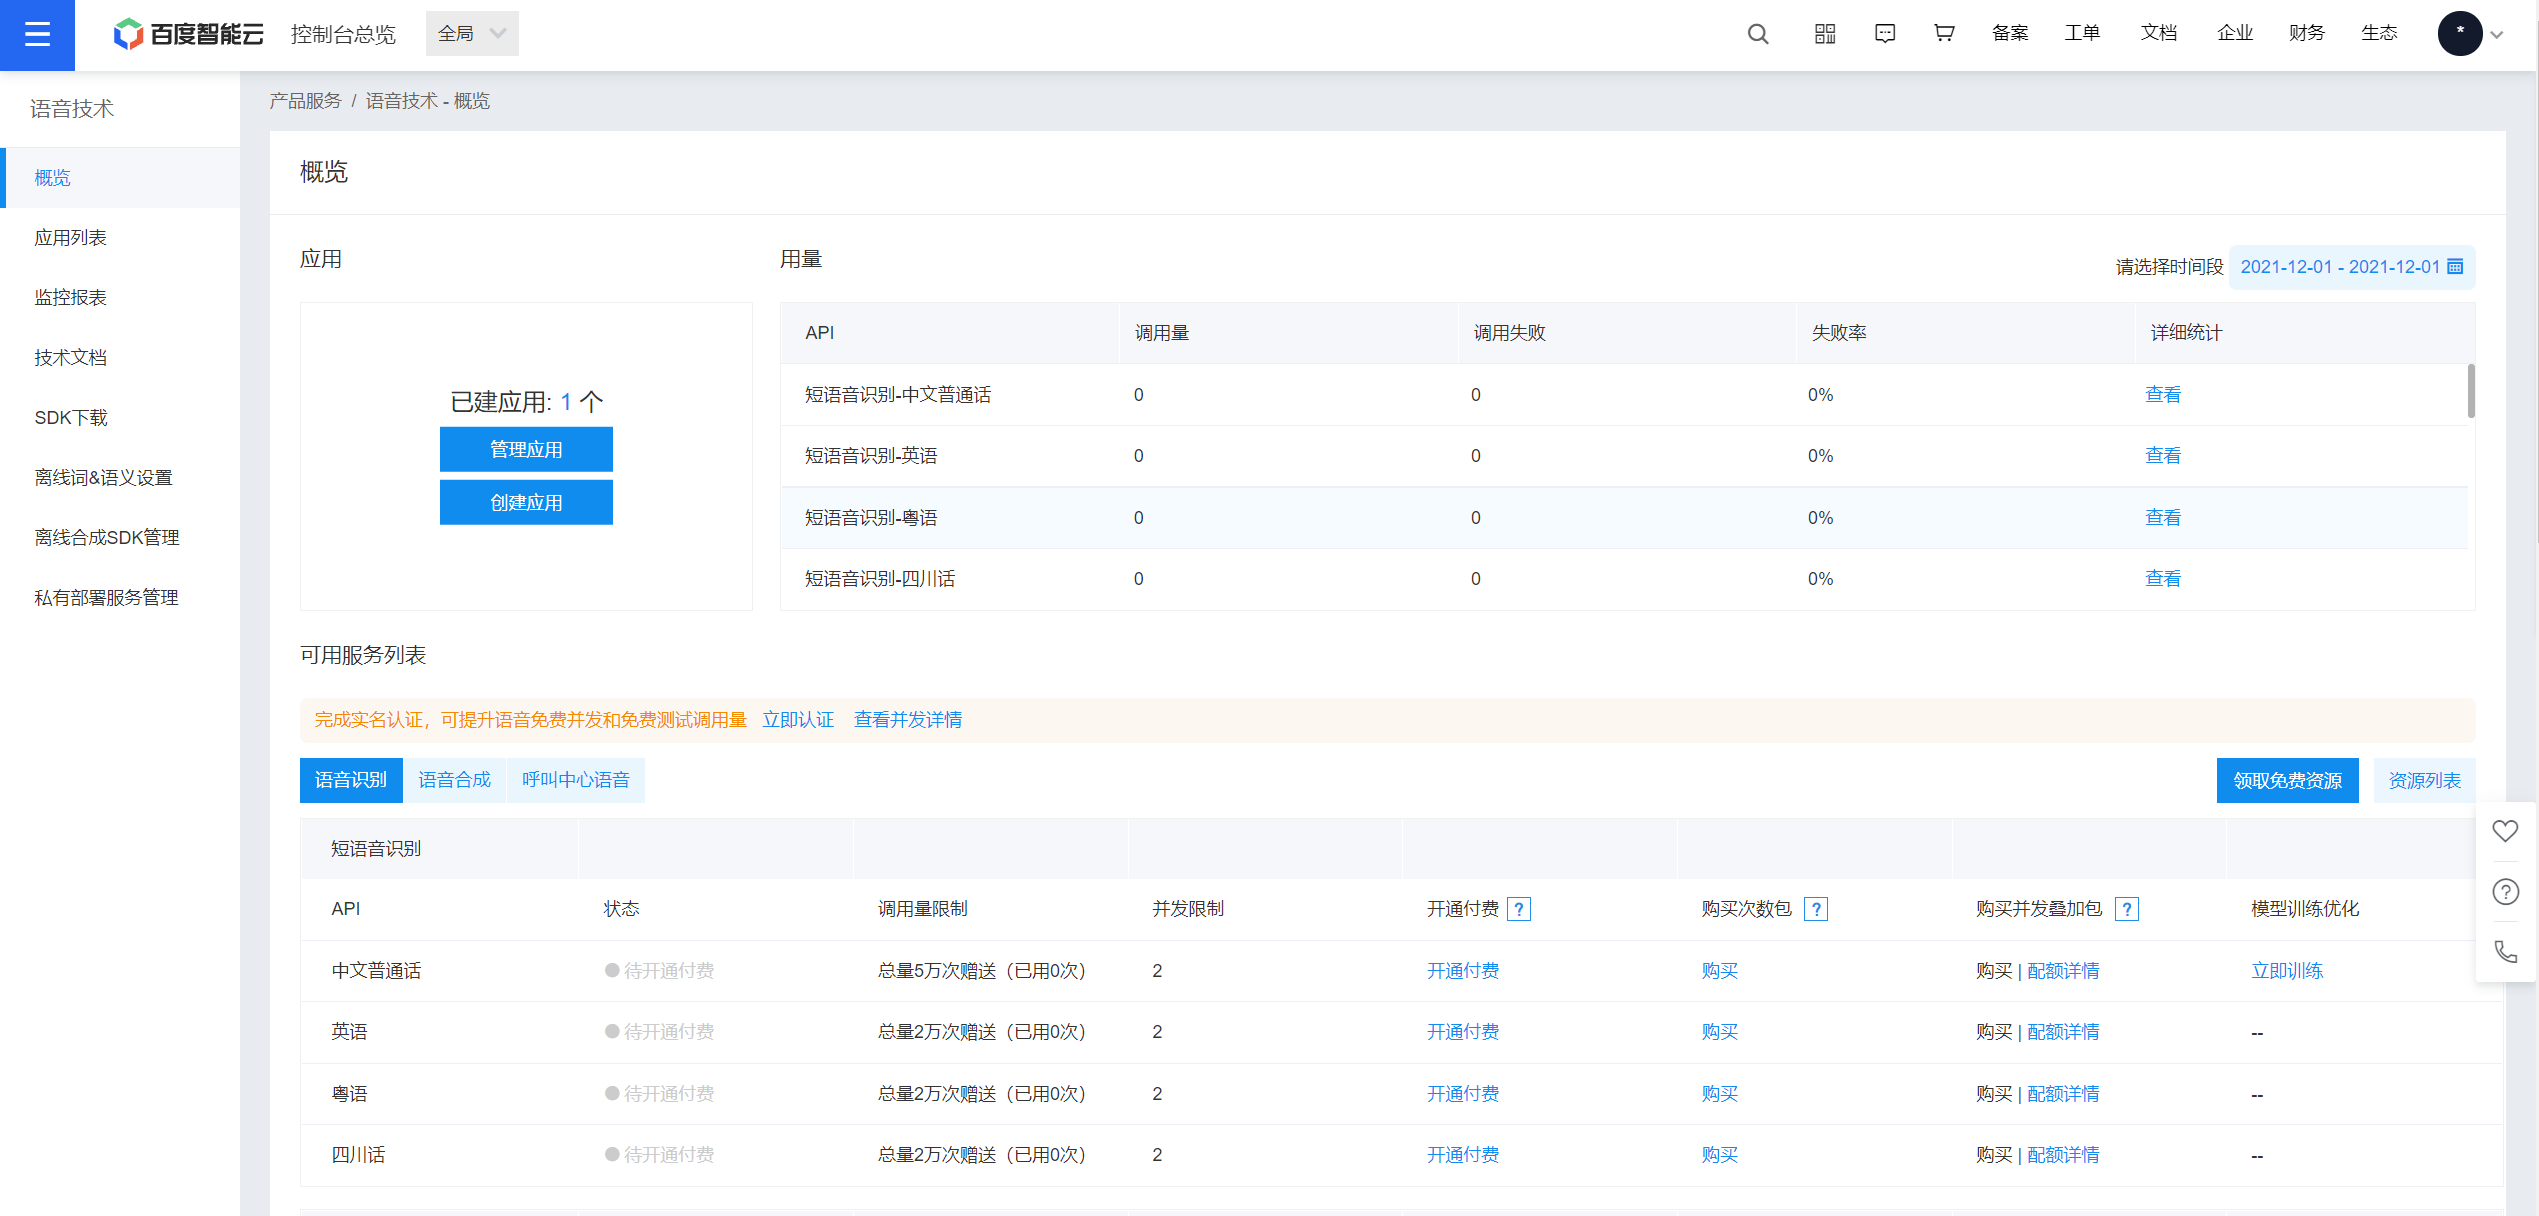Viewport: 2539px width, 1216px height.
Task: Open the search magnifier icon
Action: pyautogui.click(x=1757, y=34)
